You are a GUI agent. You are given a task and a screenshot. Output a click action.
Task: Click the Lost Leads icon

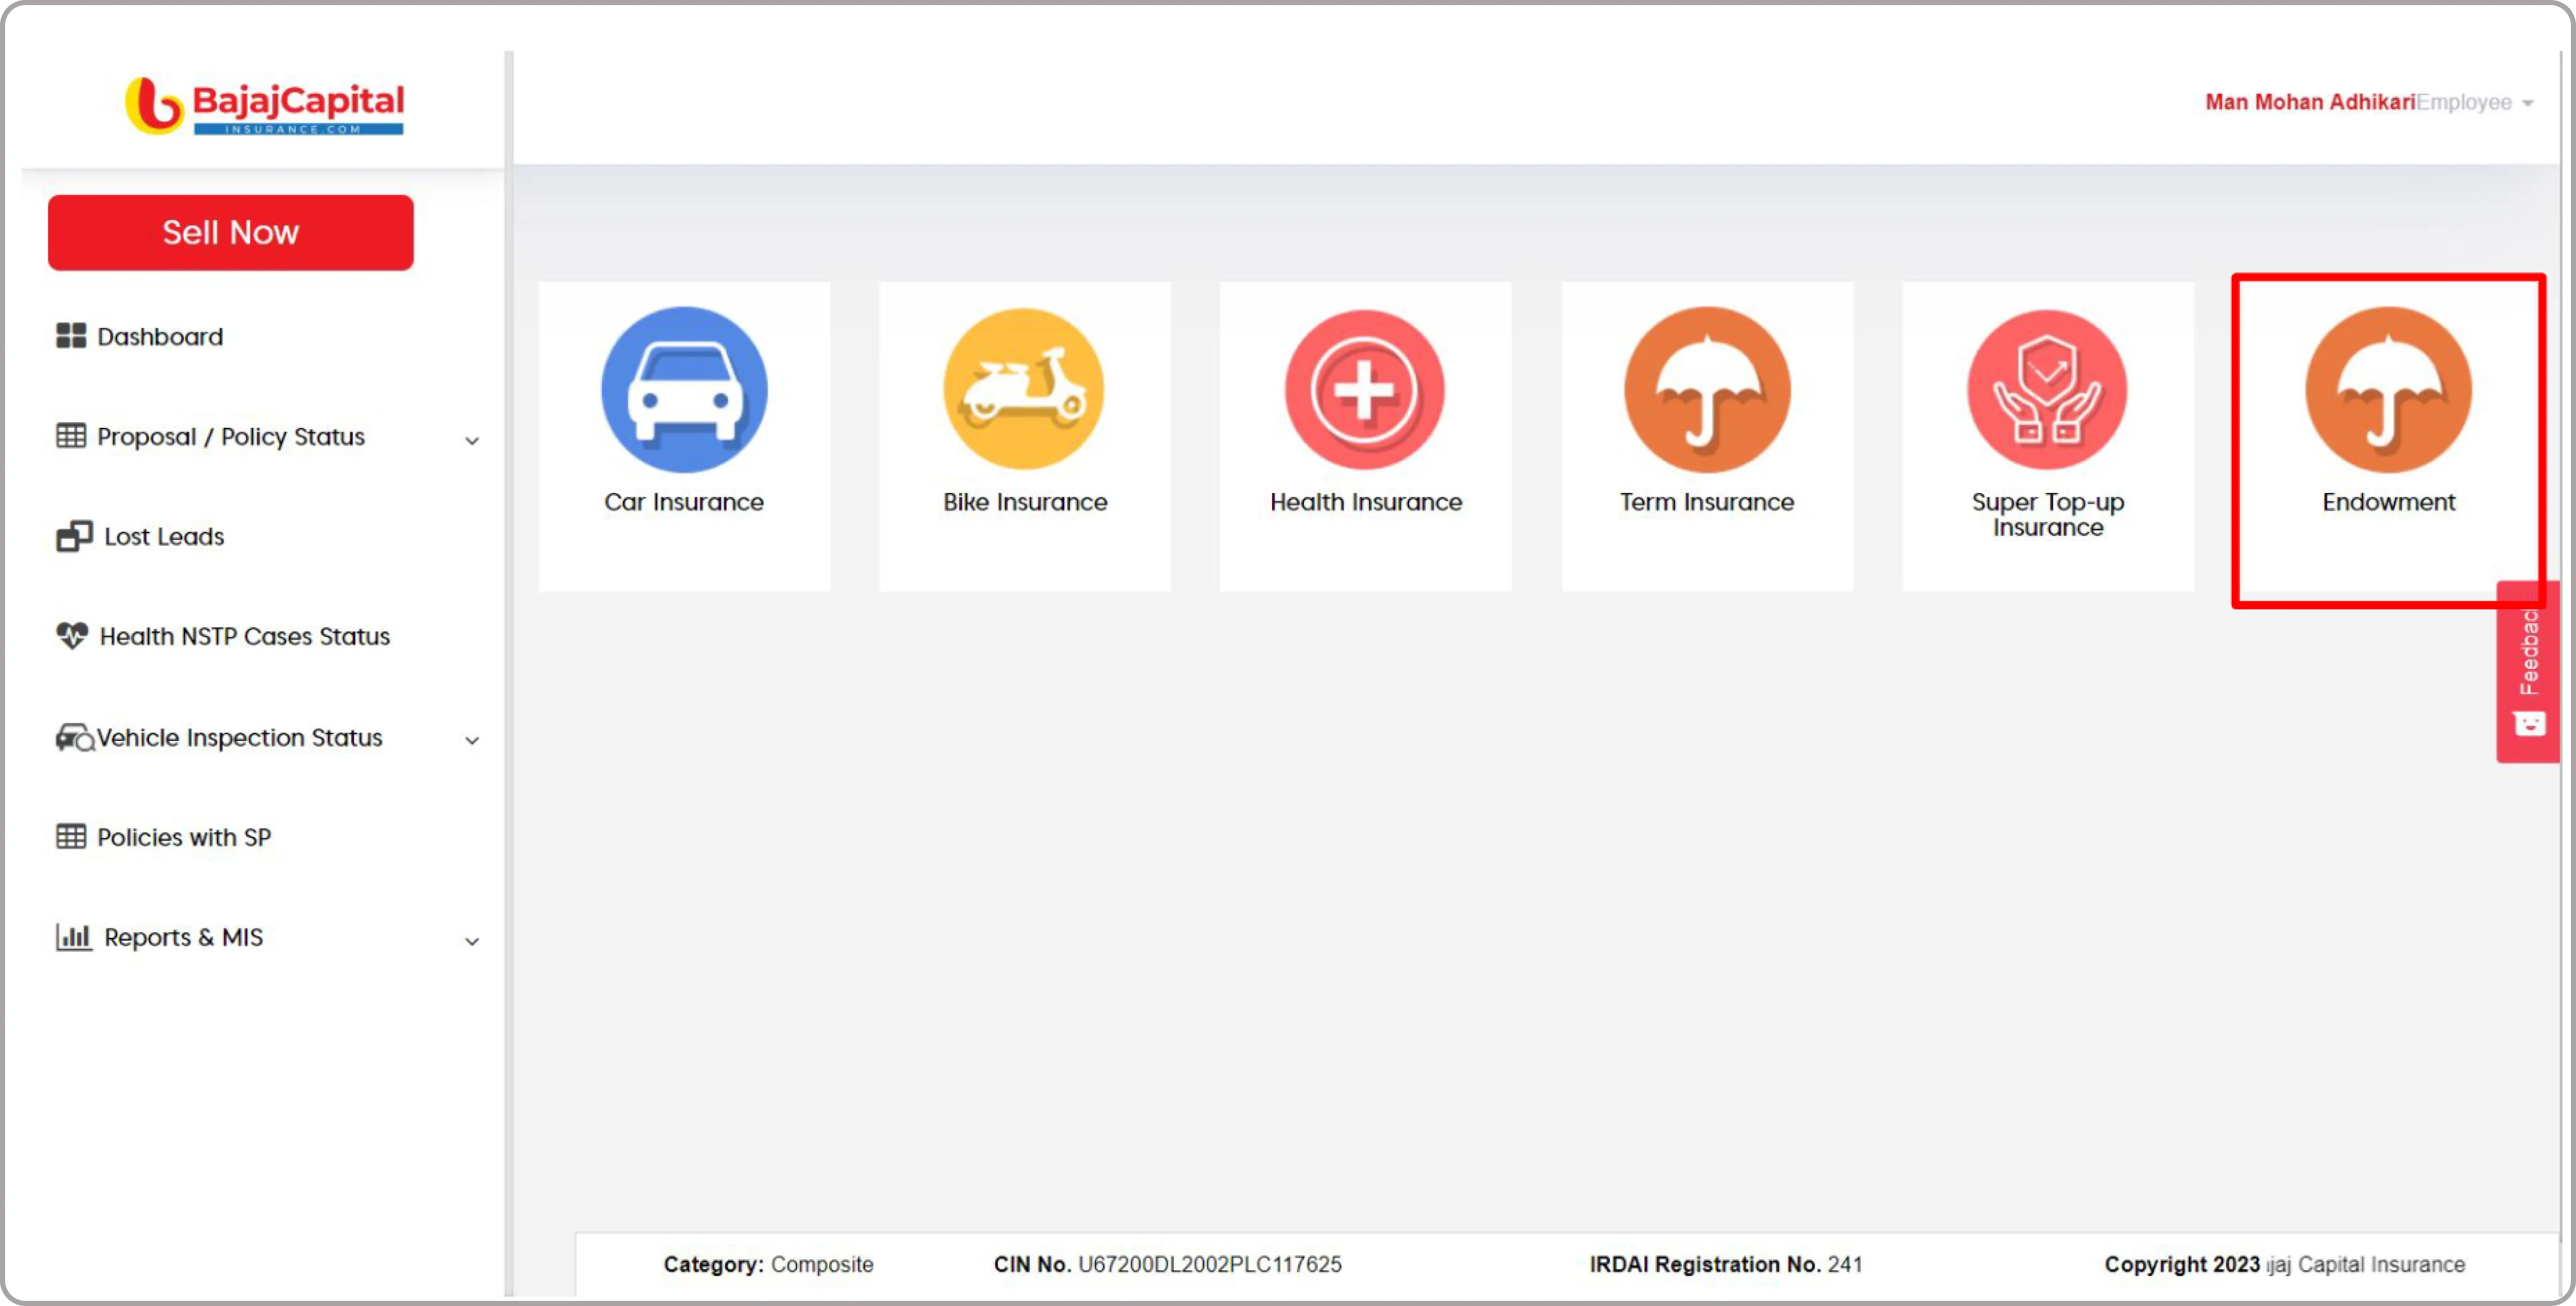[74, 536]
